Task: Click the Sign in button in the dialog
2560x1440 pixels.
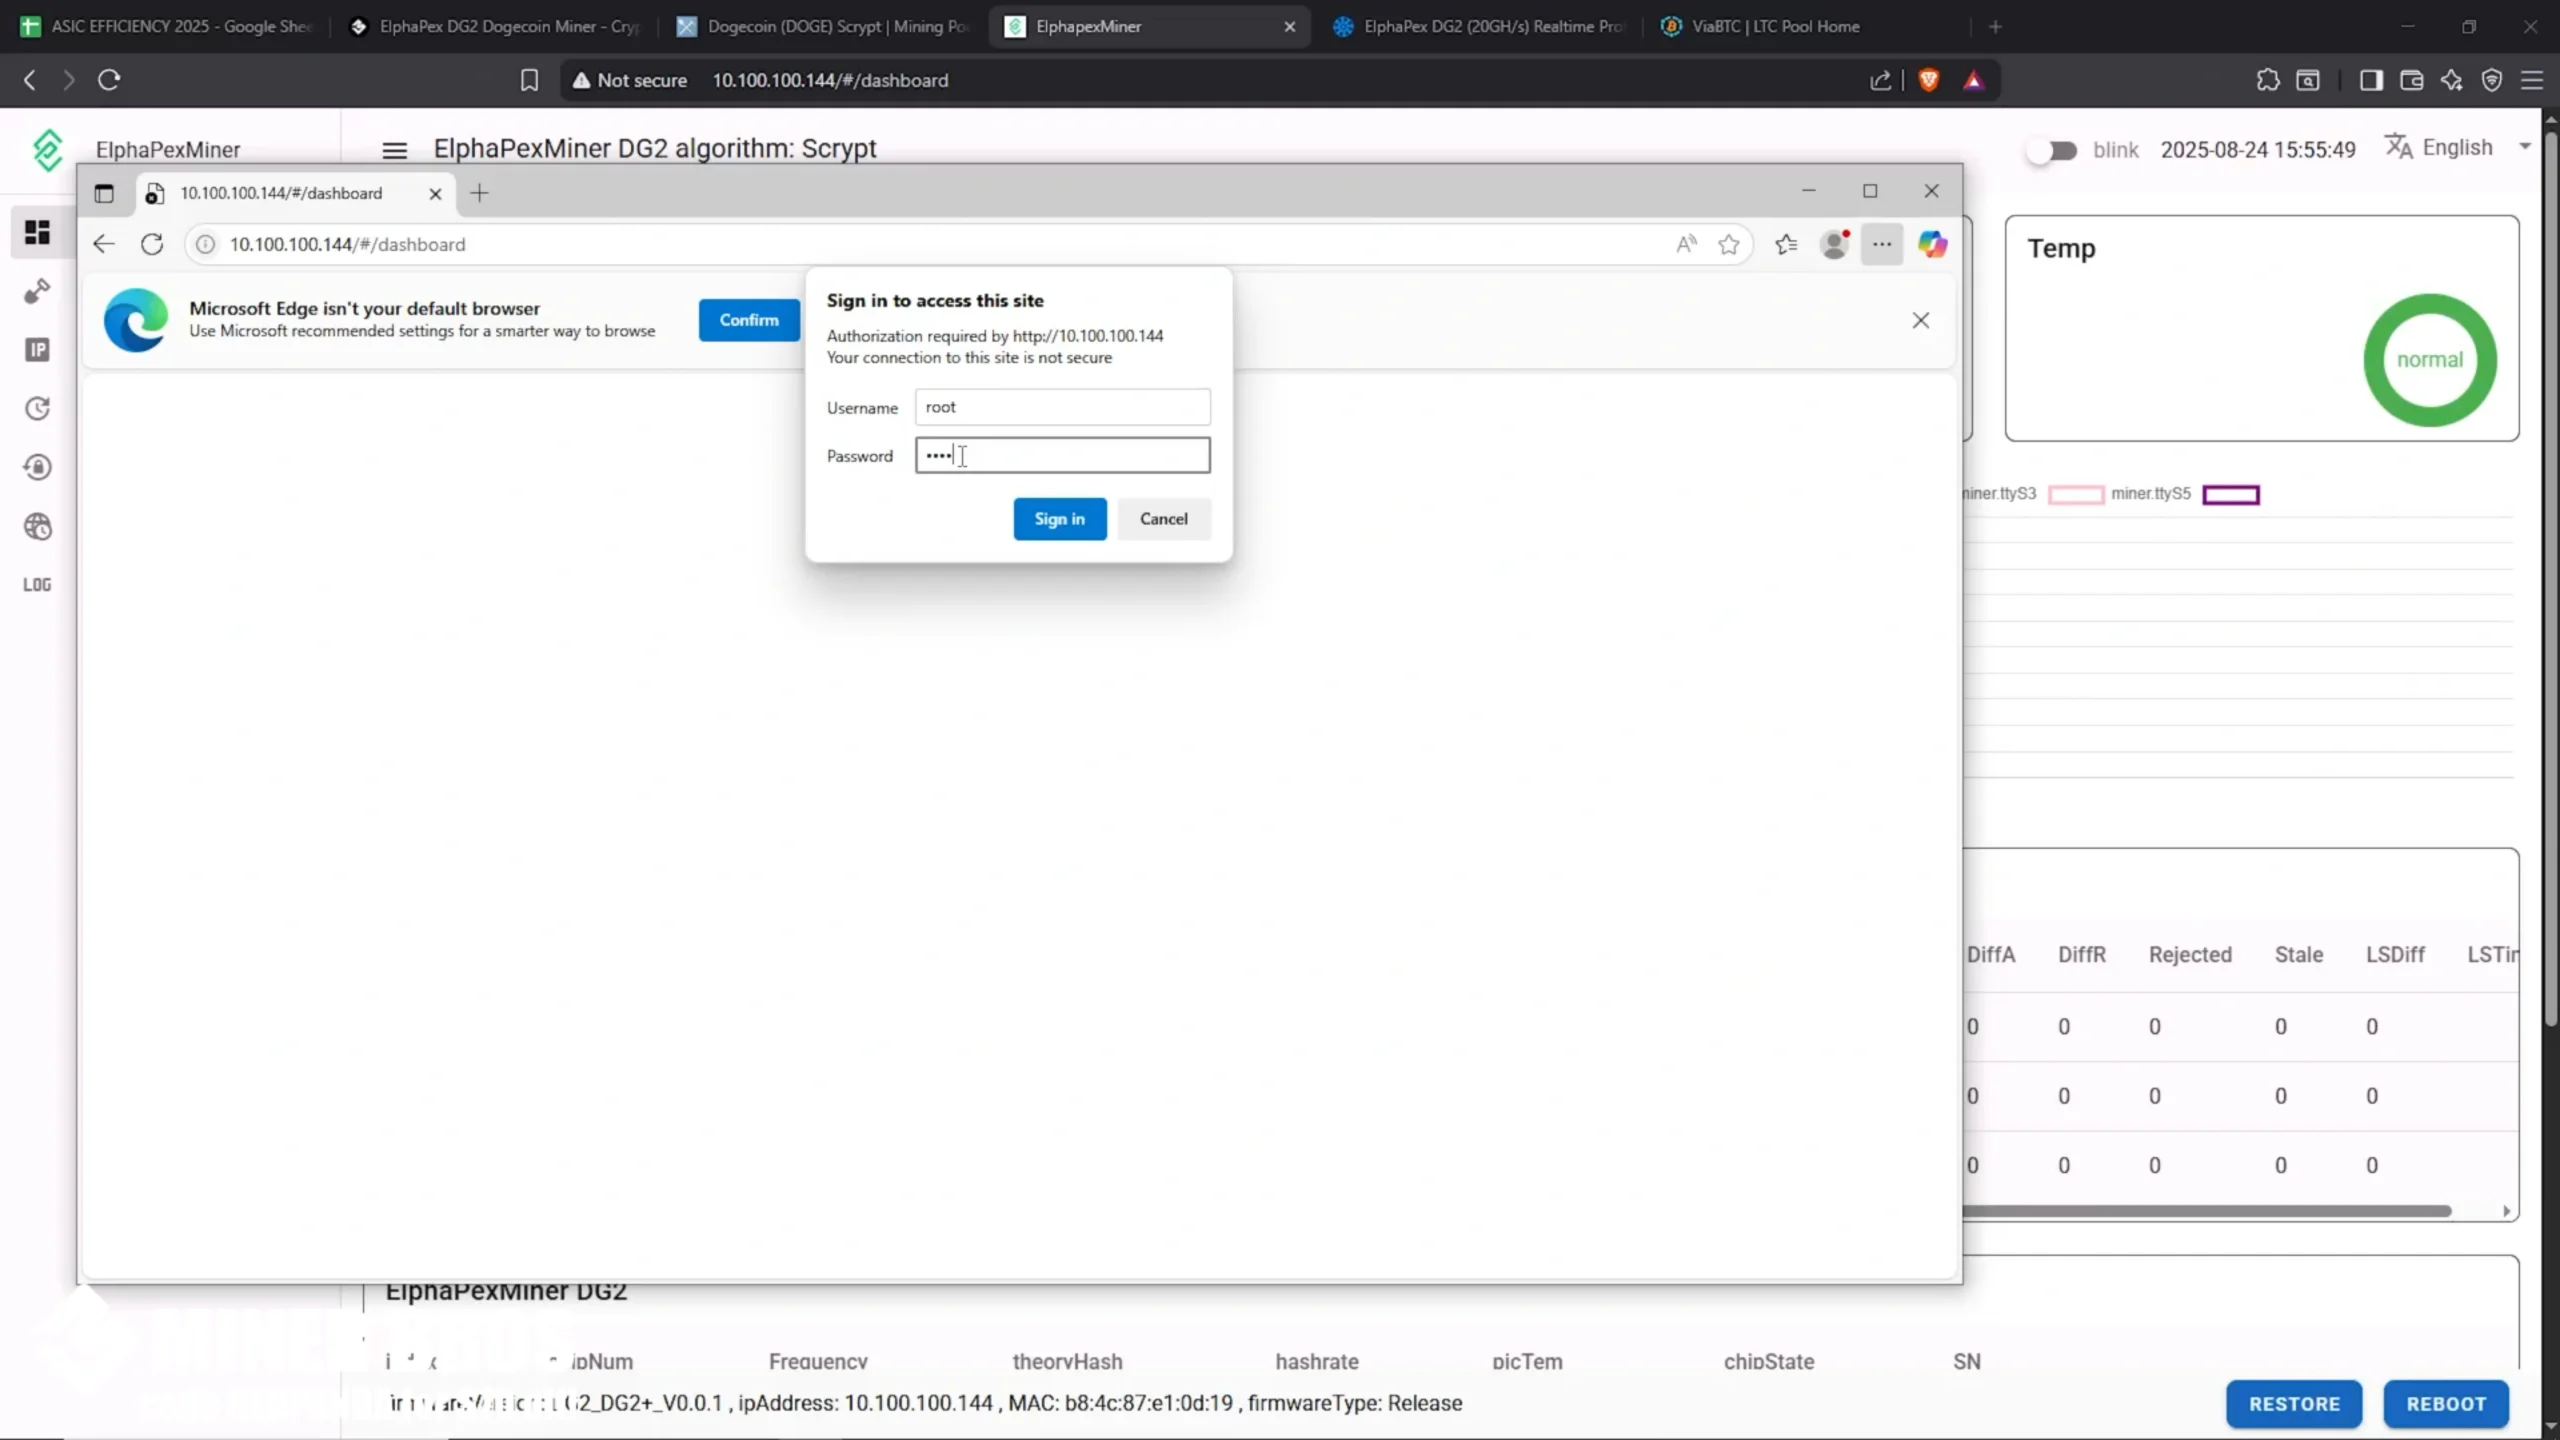Action: click(1058, 519)
